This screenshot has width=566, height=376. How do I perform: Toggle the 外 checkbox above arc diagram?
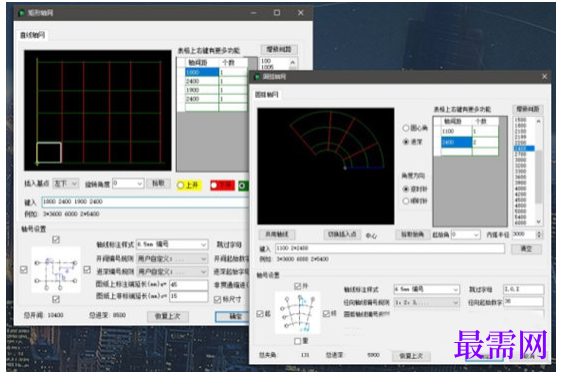300,286
